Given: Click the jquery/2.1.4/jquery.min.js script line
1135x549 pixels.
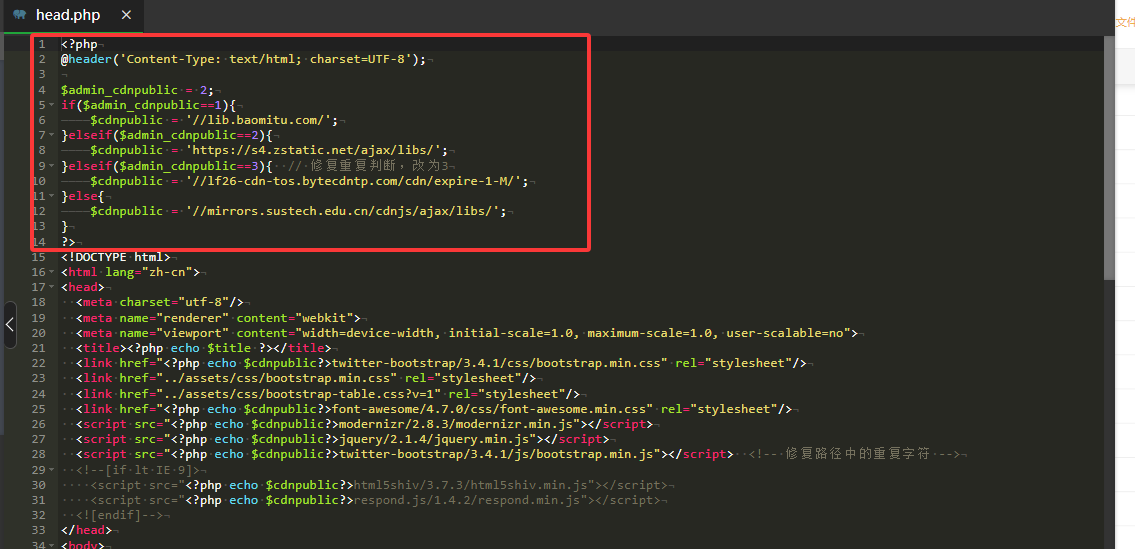Looking at the screenshot, I should 342,440.
